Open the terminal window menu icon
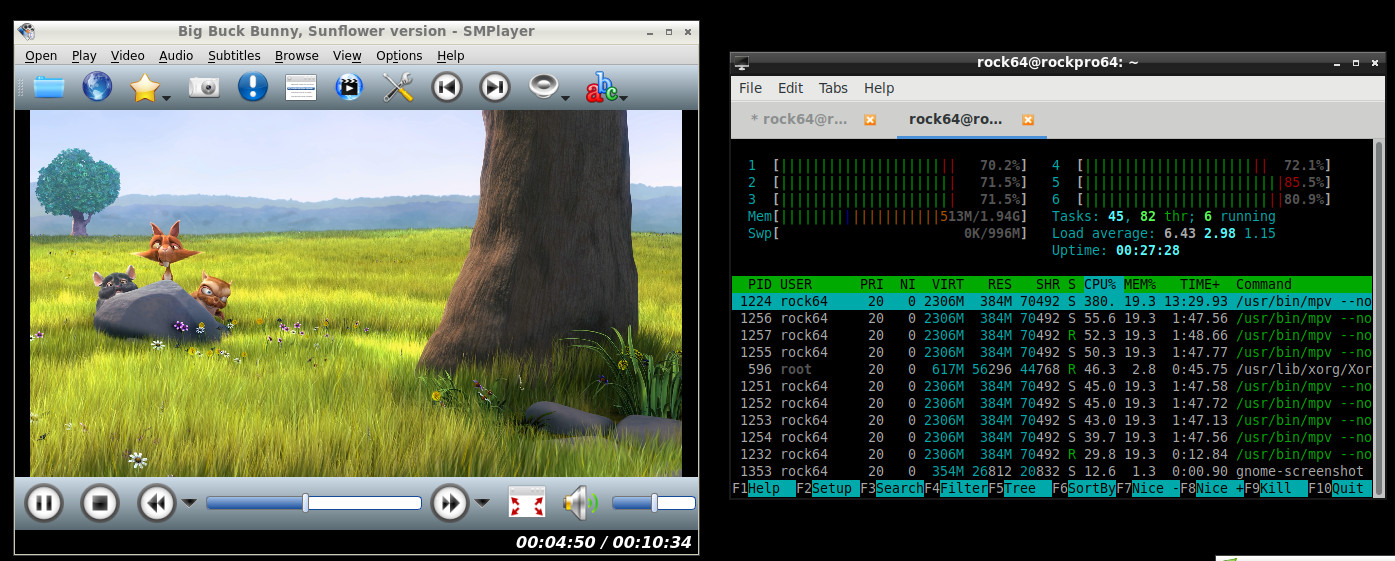Screen dimensions: 1395x561 [x=742, y=62]
